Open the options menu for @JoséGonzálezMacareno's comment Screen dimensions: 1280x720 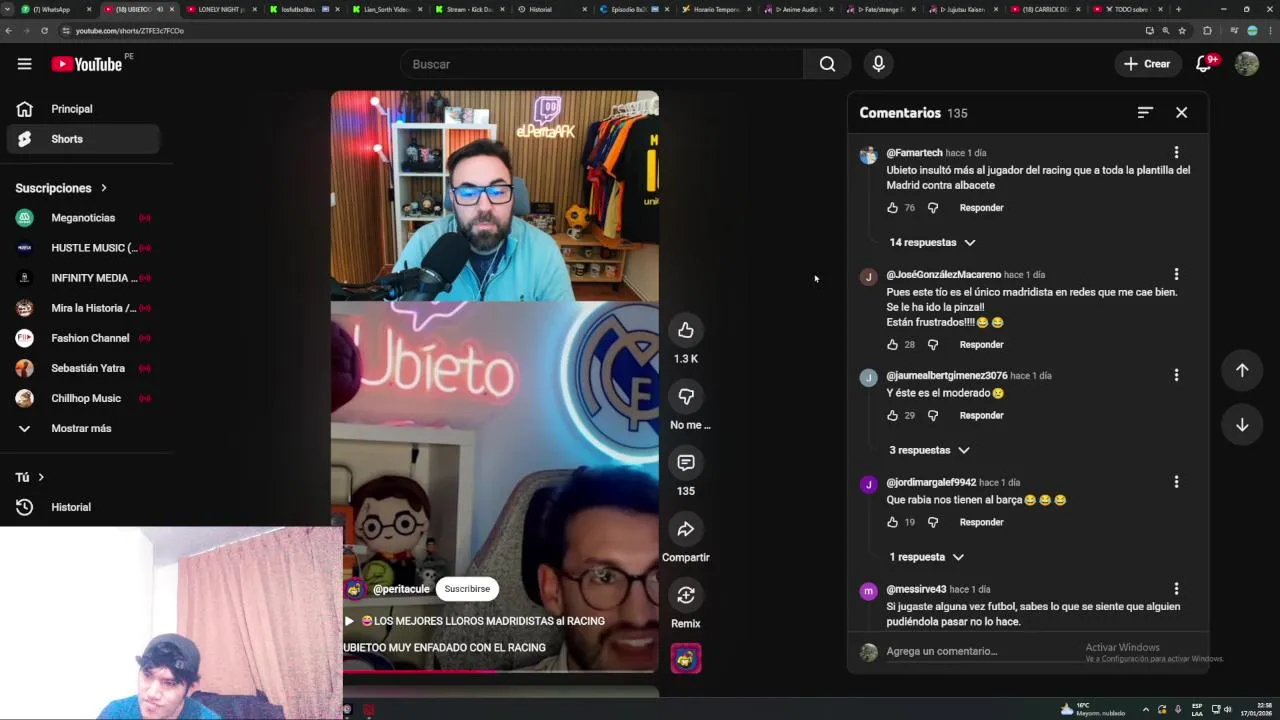[x=1176, y=274]
